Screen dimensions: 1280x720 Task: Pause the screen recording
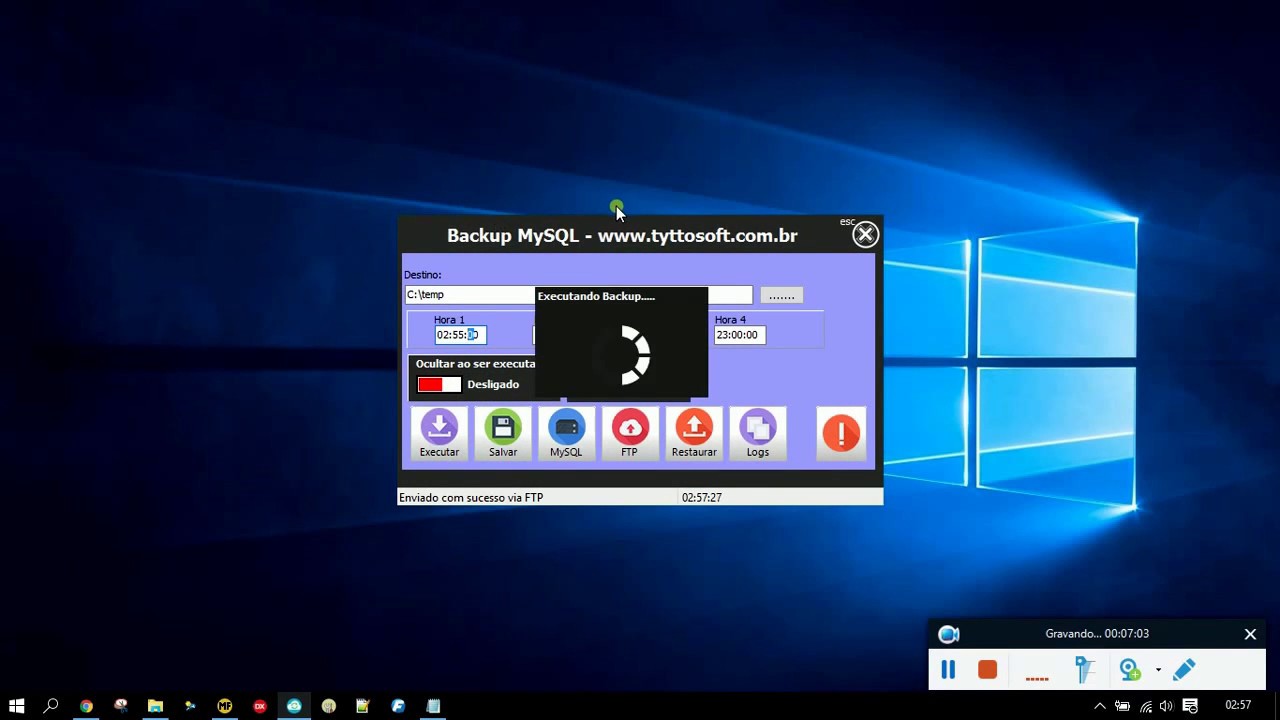[x=948, y=670]
